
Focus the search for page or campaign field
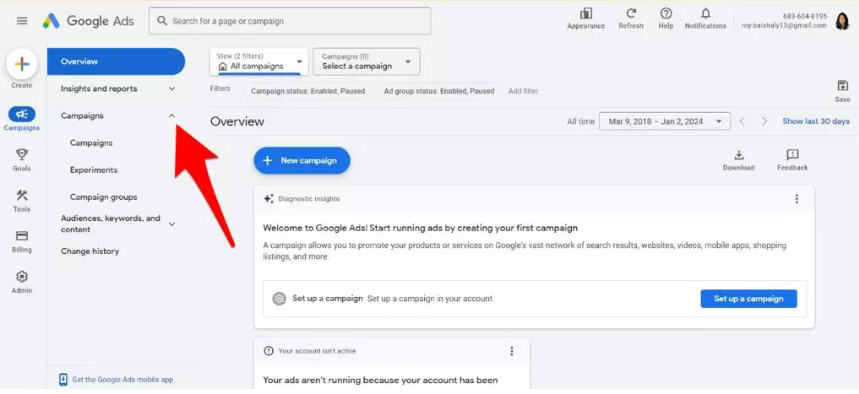pos(290,21)
